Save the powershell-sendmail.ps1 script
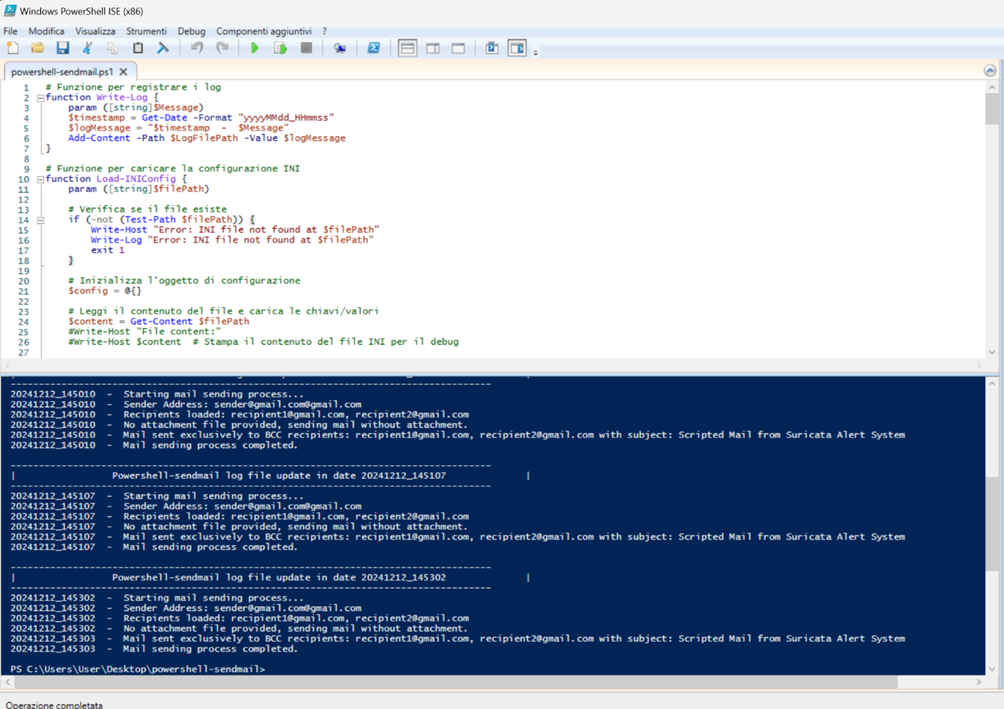 tap(63, 47)
